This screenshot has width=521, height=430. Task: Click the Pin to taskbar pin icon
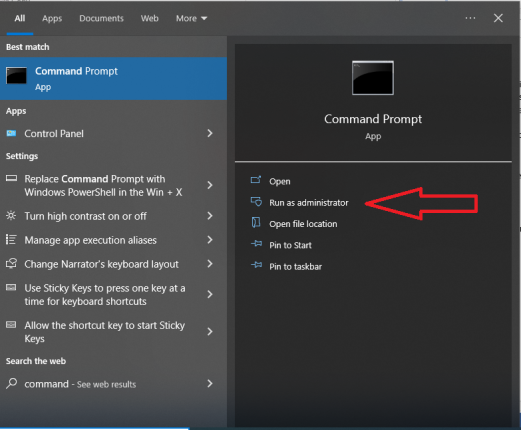256,265
